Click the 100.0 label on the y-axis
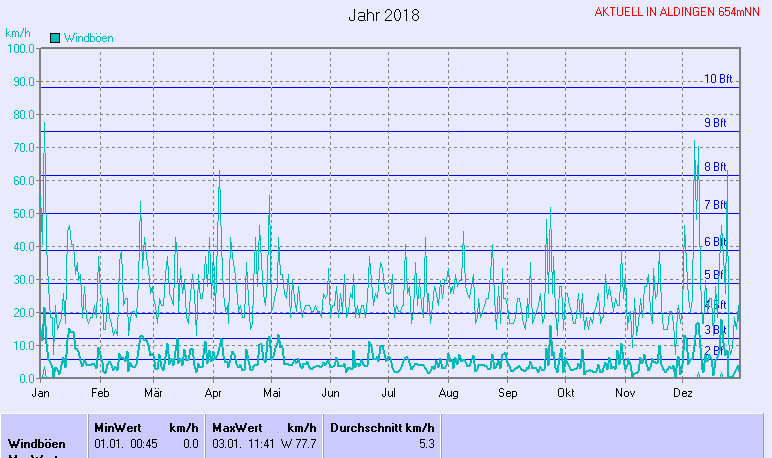This screenshot has width=772, height=458. coord(20,48)
